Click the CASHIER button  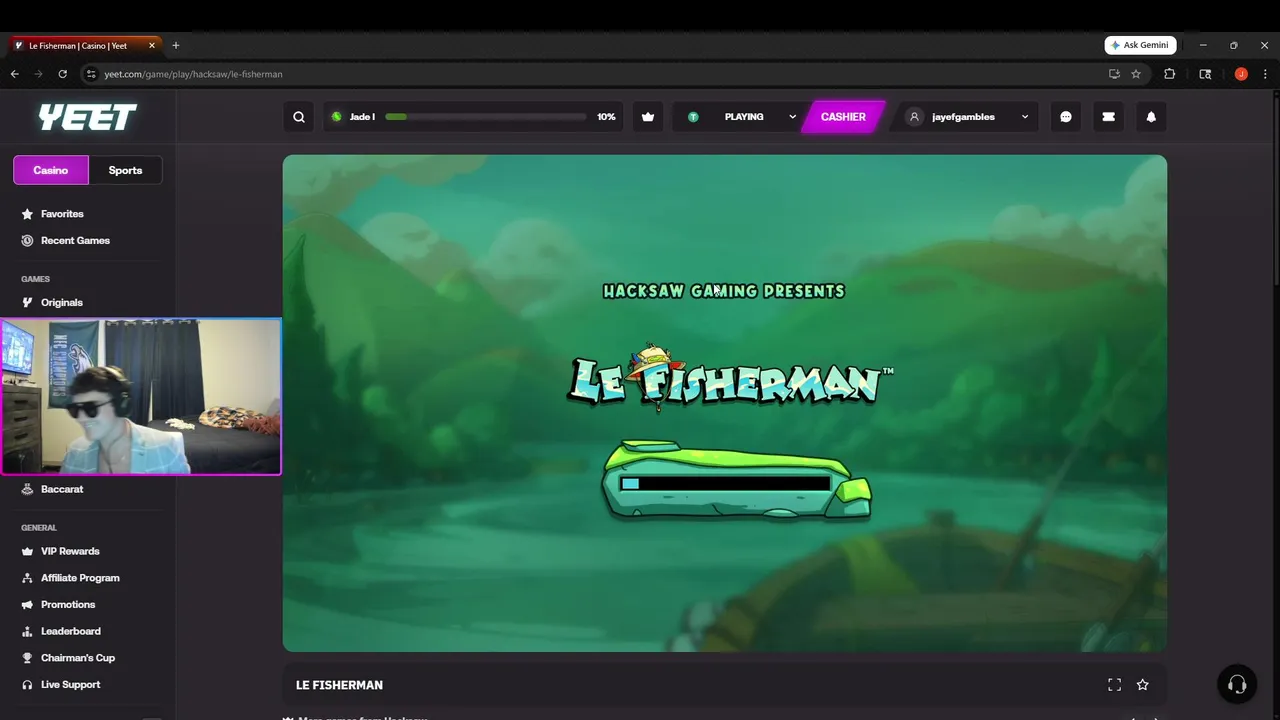(843, 117)
